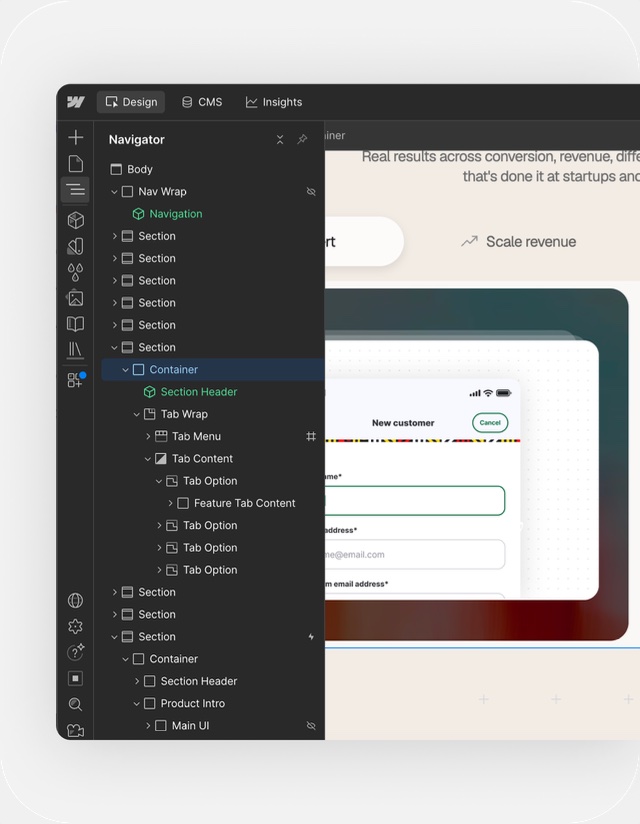640x824 pixels.
Task: Expand the Tab Menu chevron
Action: [148, 436]
